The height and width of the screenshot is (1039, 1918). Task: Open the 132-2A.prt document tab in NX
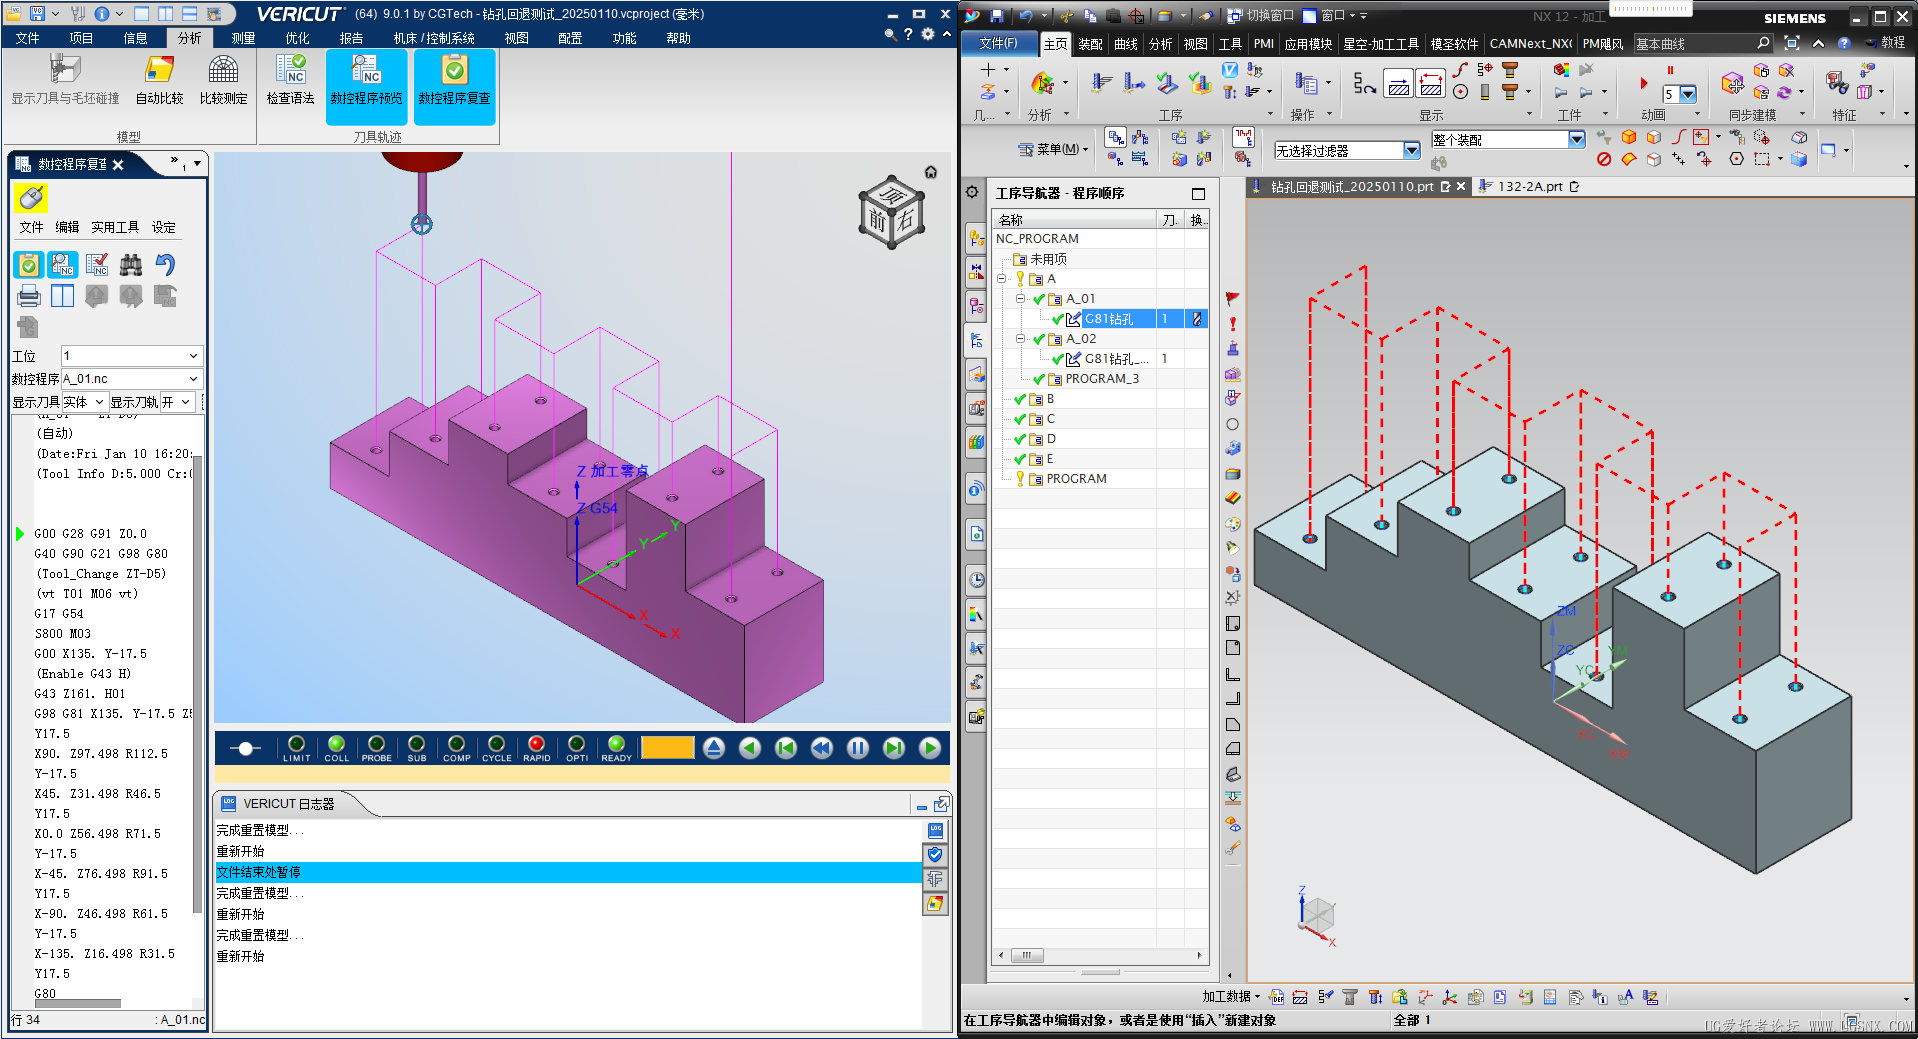coord(1529,187)
